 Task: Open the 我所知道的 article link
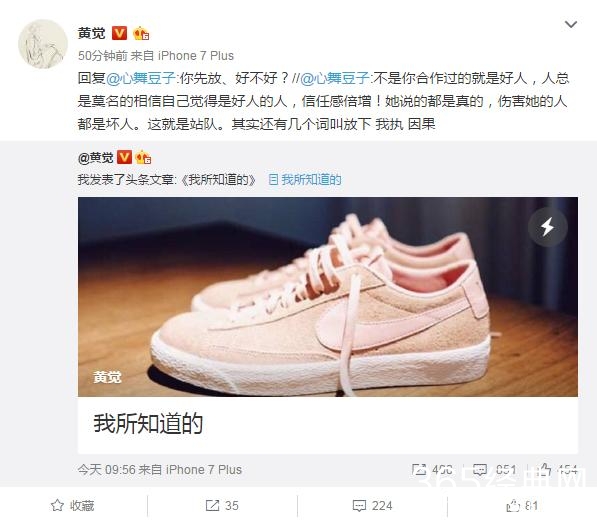[305, 179]
